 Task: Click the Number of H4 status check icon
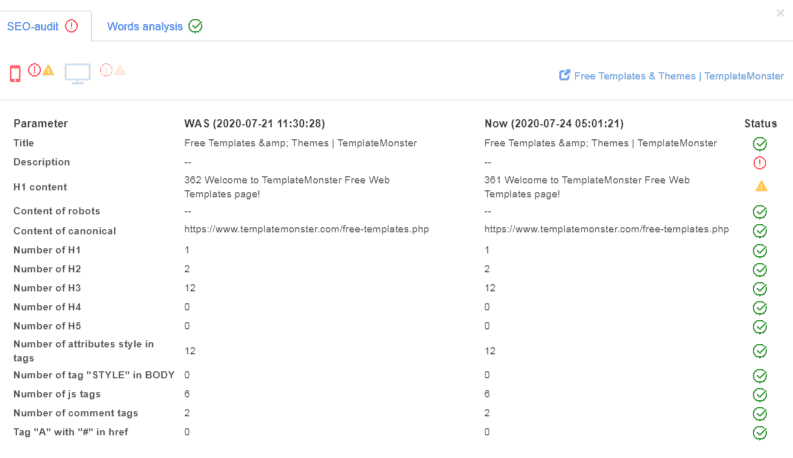point(760,308)
